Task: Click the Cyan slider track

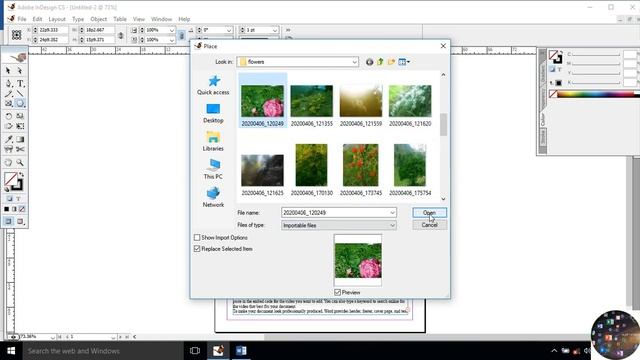Action: click(x=597, y=55)
